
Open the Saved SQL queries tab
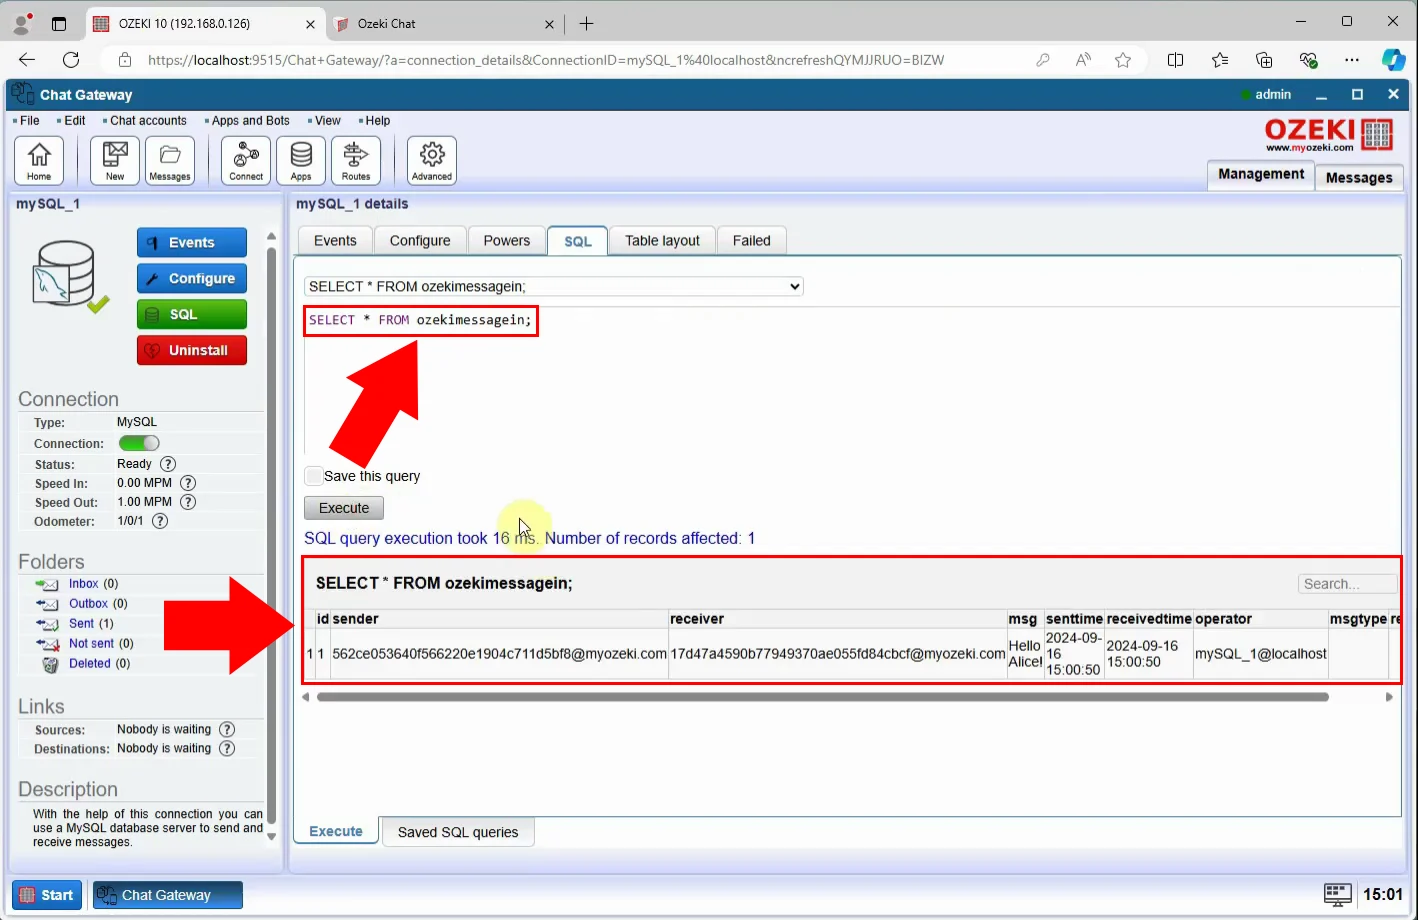458,832
